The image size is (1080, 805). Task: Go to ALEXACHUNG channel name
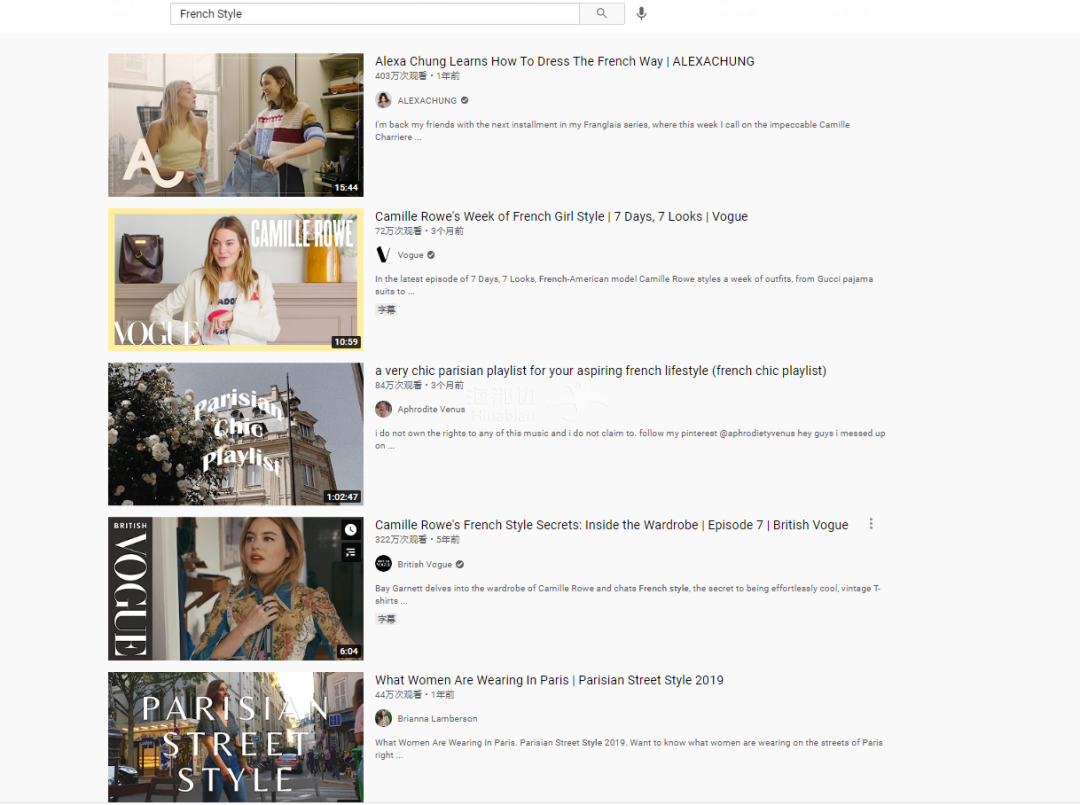pos(427,101)
